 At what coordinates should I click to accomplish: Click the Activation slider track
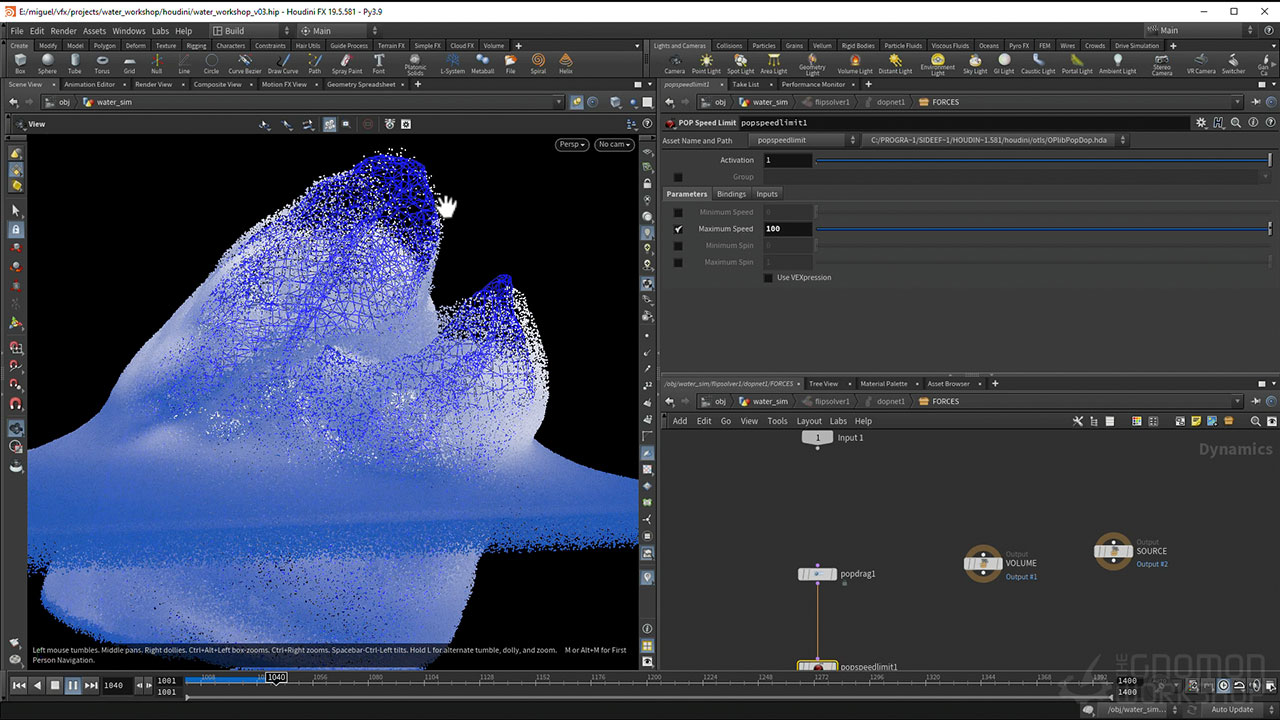(1040, 160)
